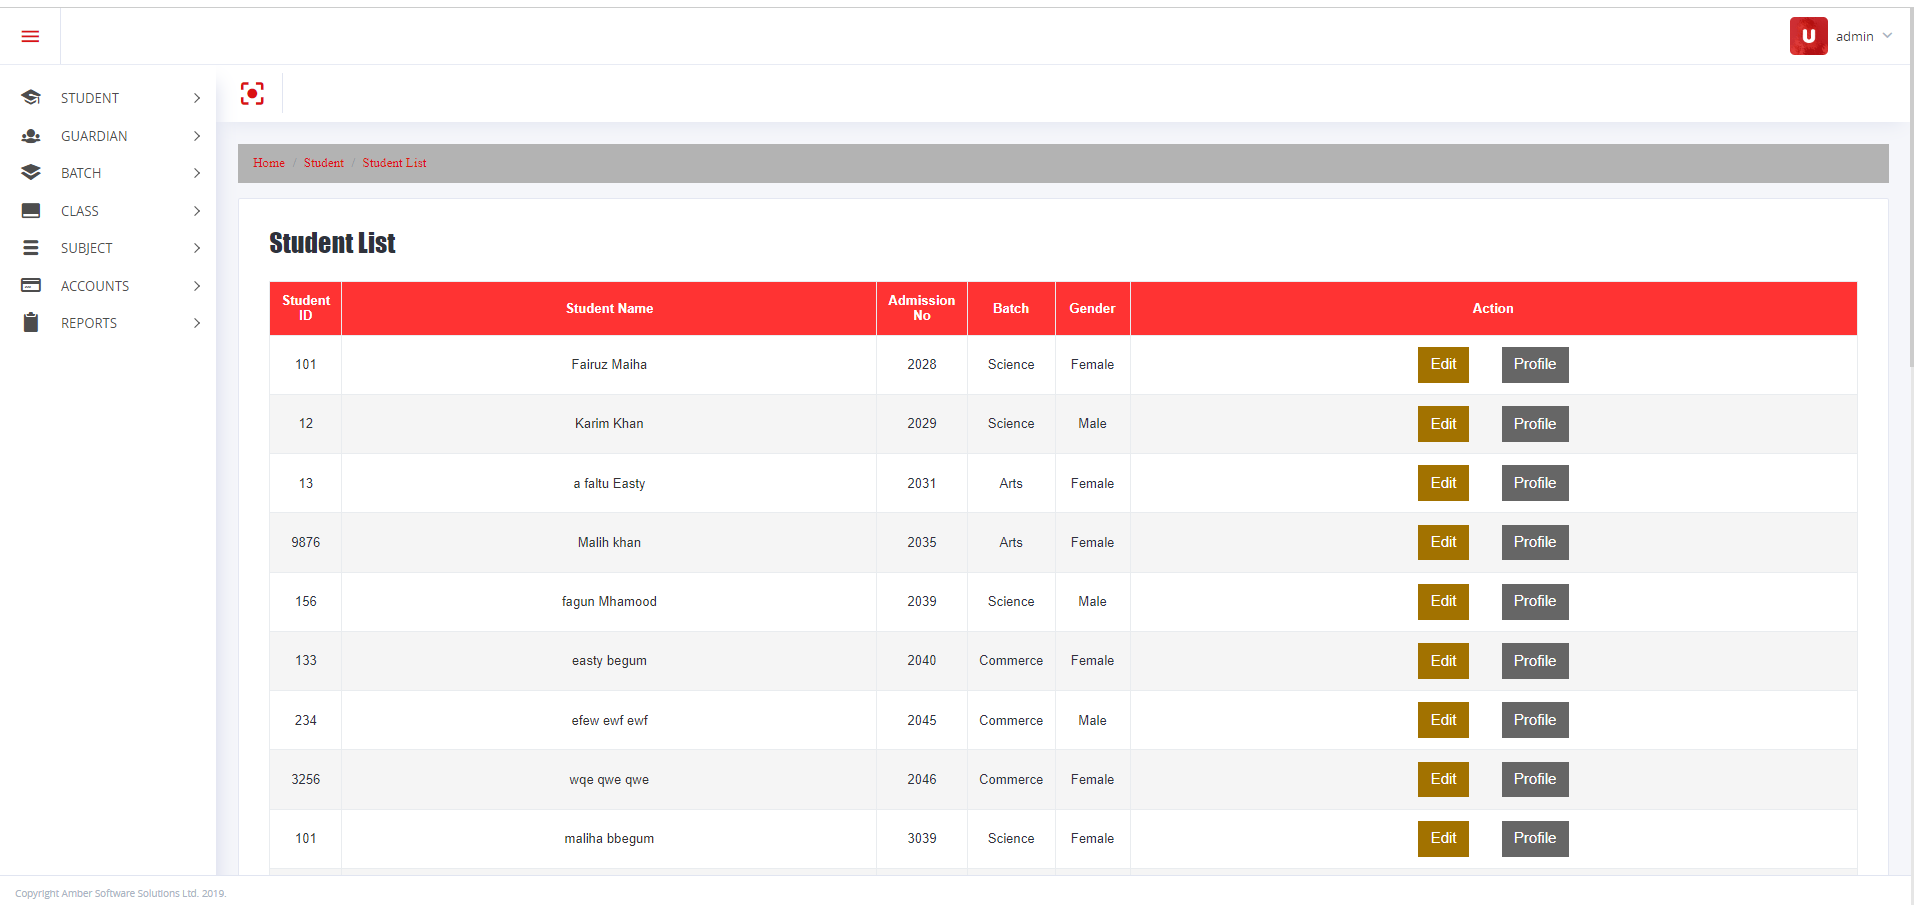
Task: Click the REPORTS clipboard icon in sidebar
Action: pyautogui.click(x=30, y=322)
